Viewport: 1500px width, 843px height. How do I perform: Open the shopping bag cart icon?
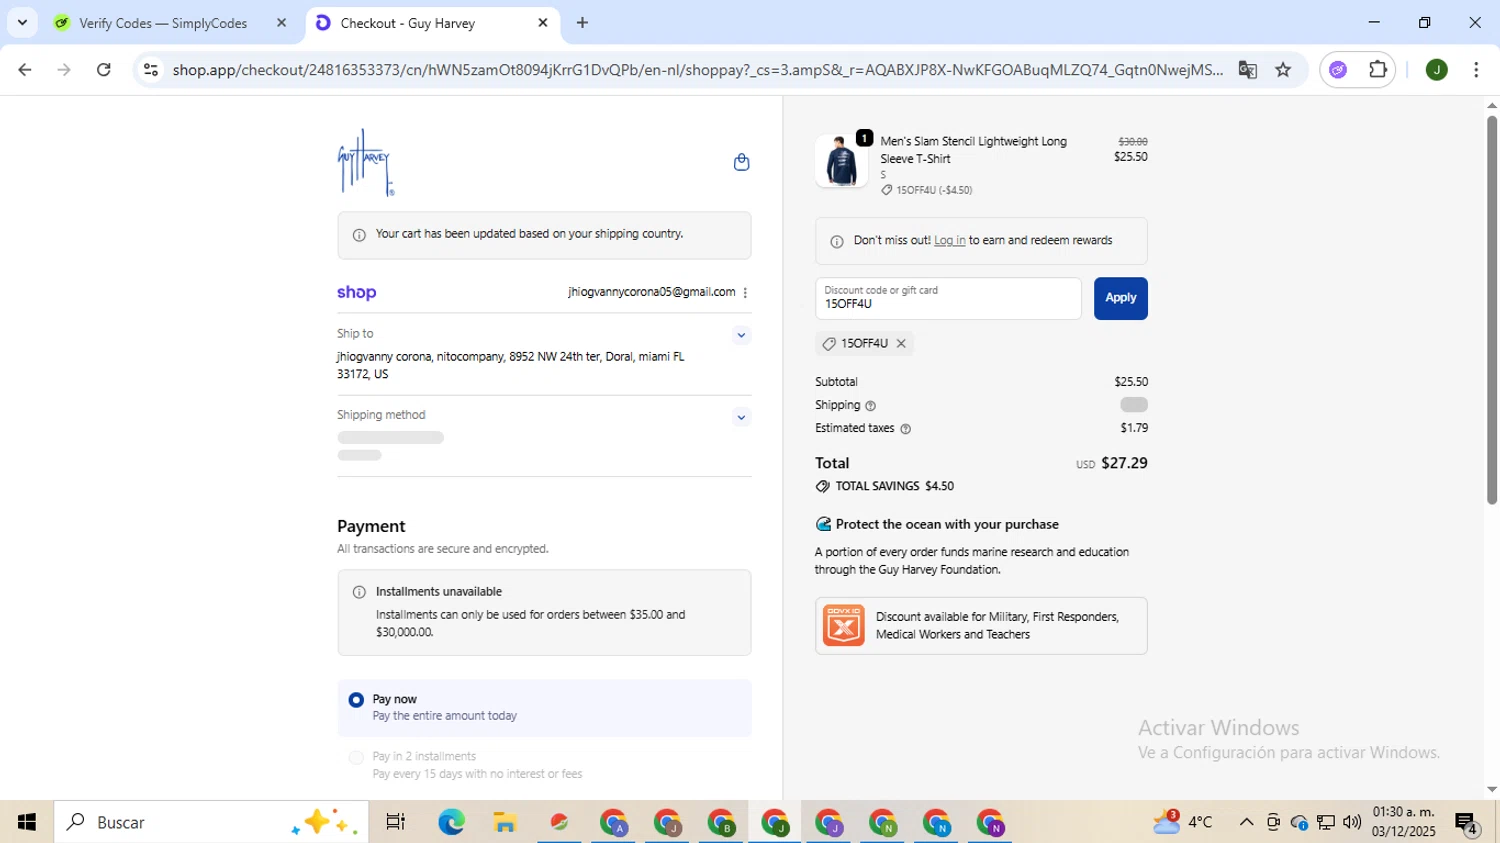(741, 162)
